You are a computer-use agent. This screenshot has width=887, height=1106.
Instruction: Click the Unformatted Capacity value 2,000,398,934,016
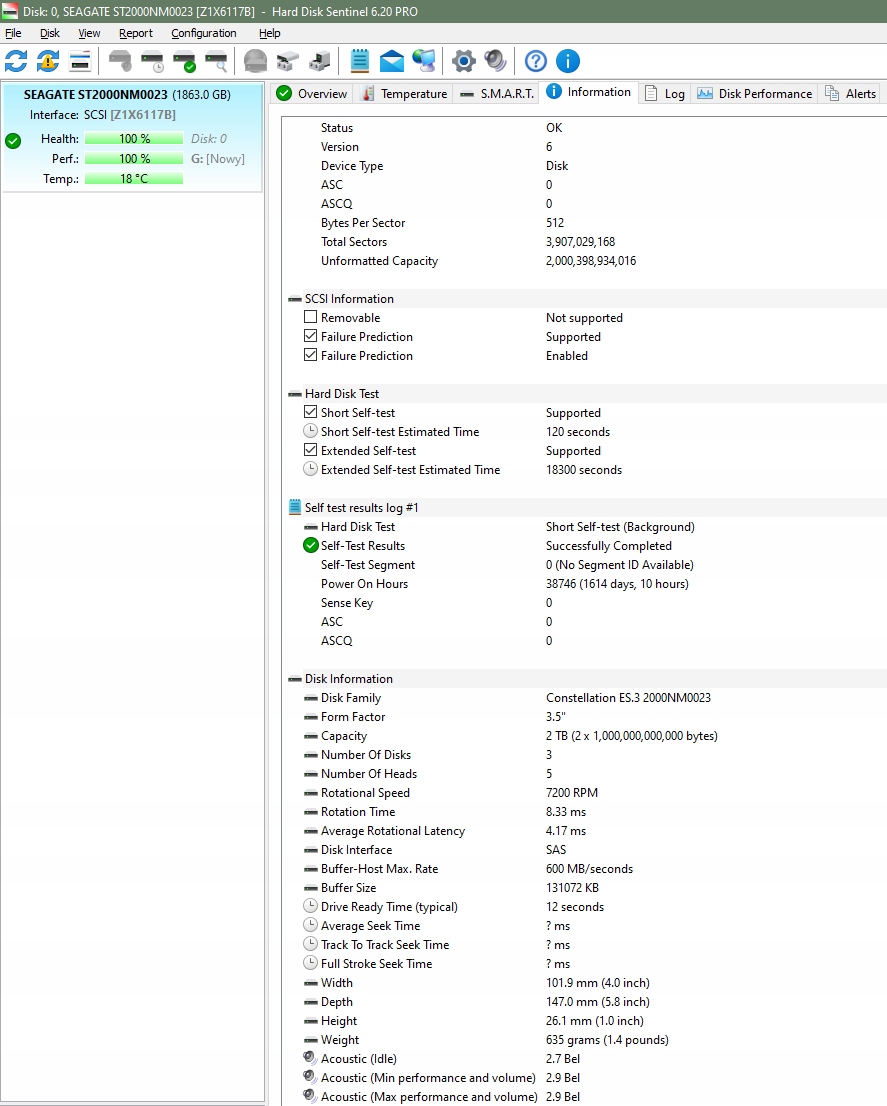[591, 260]
